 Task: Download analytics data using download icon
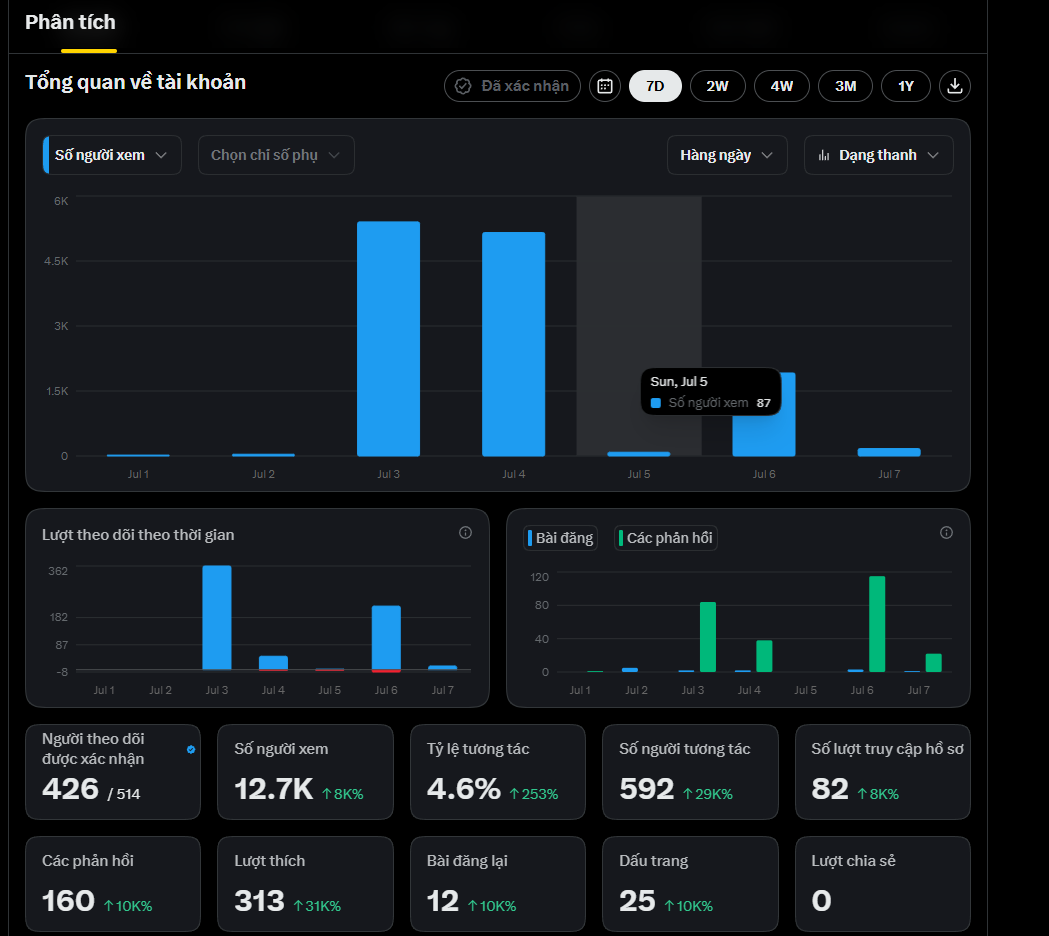tap(955, 86)
